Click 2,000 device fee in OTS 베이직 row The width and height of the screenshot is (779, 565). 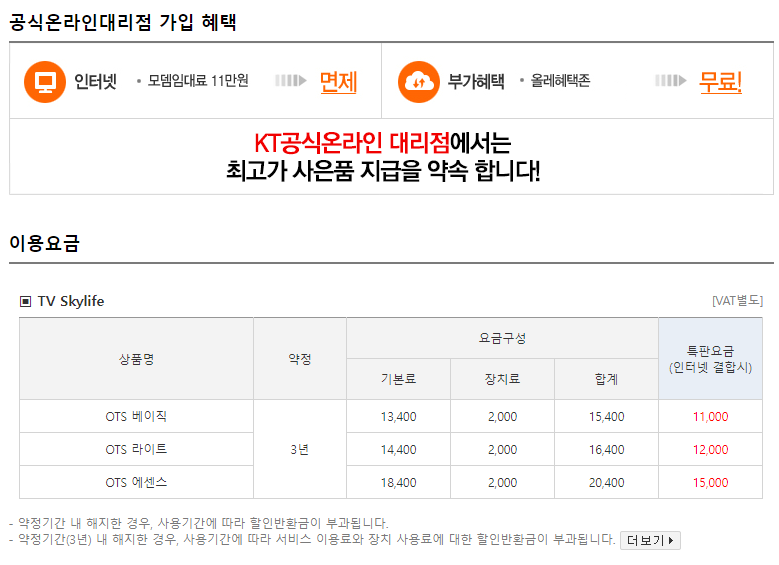(502, 416)
